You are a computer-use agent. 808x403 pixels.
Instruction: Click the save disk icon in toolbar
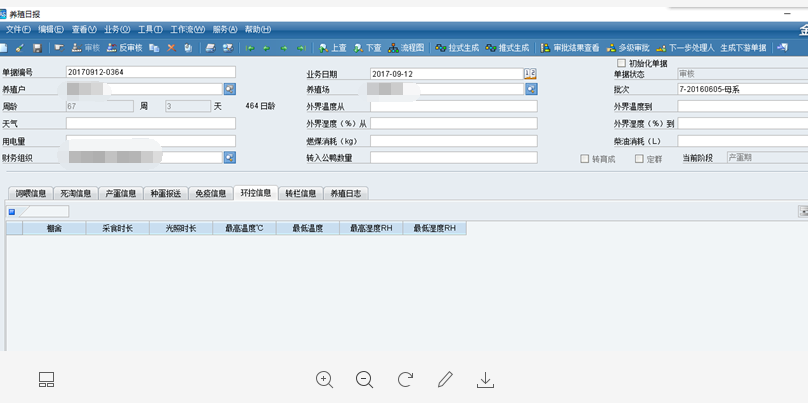pyautogui.click(x=37, y=48)
